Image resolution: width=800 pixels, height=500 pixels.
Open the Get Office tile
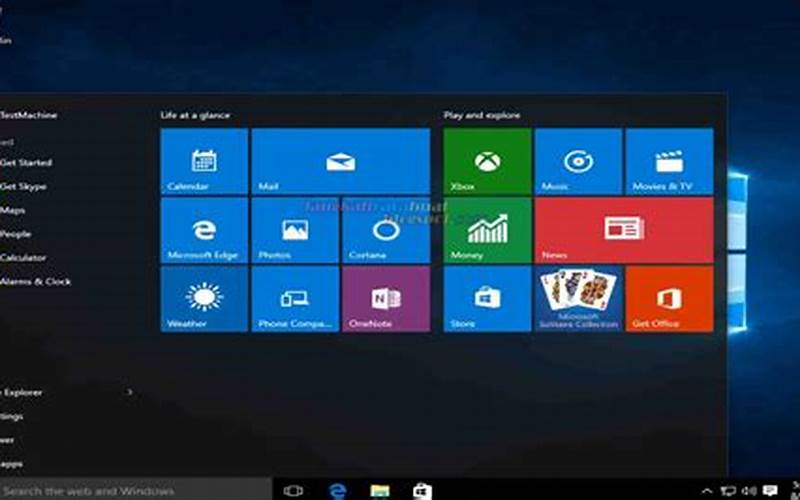(x=669, y=299)
